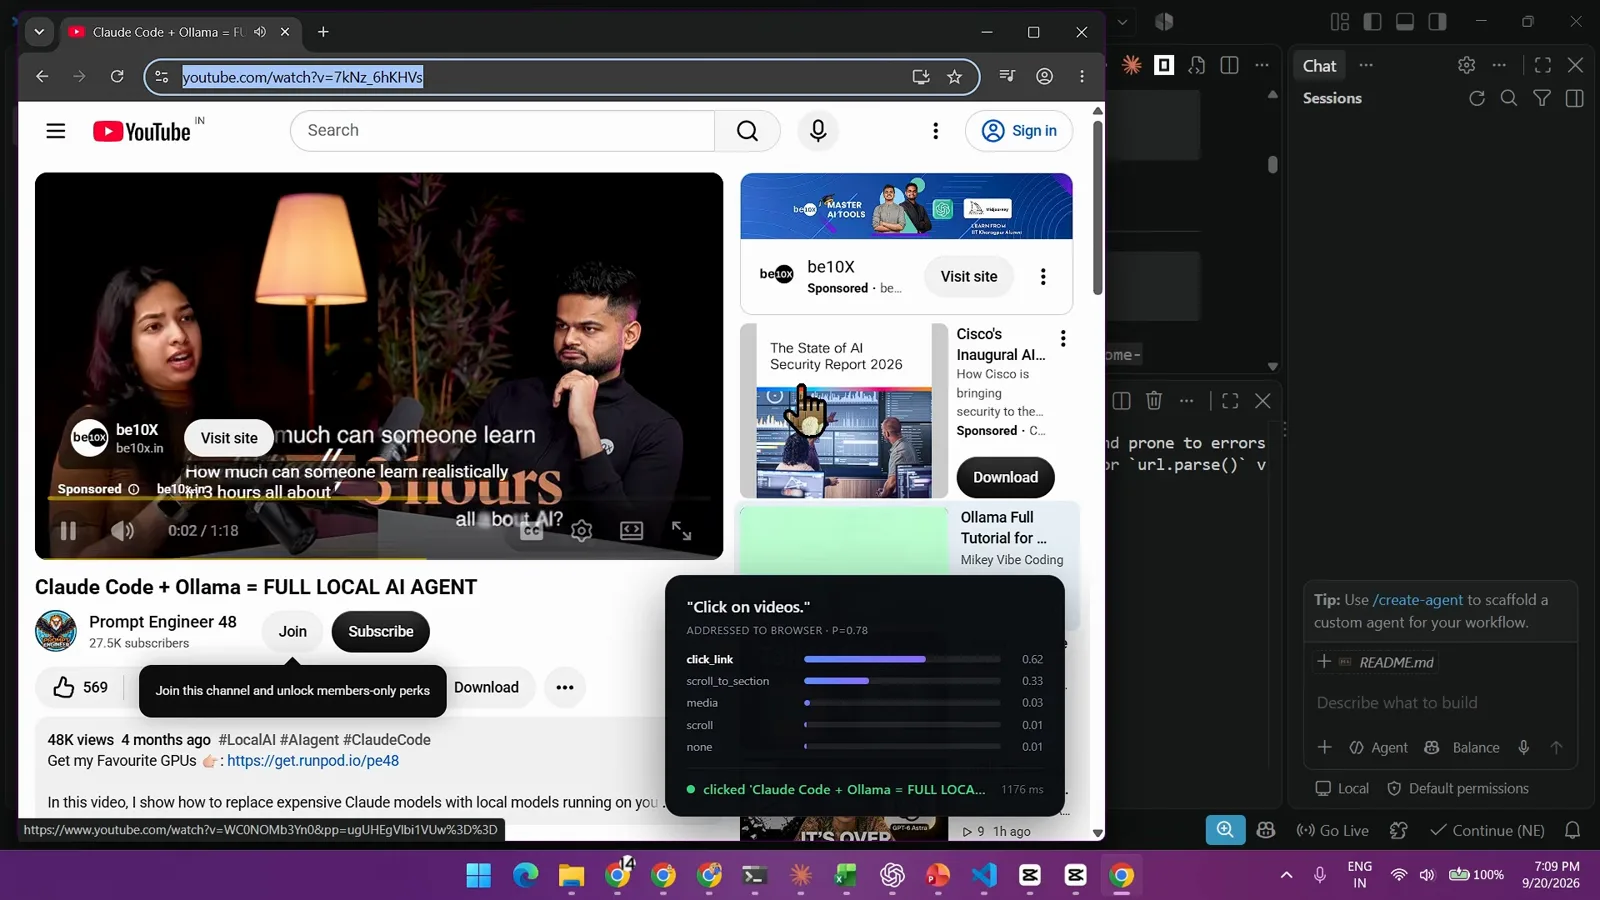Open the State of AI Security Report thumbnail
This screenshot has width=1600, height=900.
coord(844,411)
